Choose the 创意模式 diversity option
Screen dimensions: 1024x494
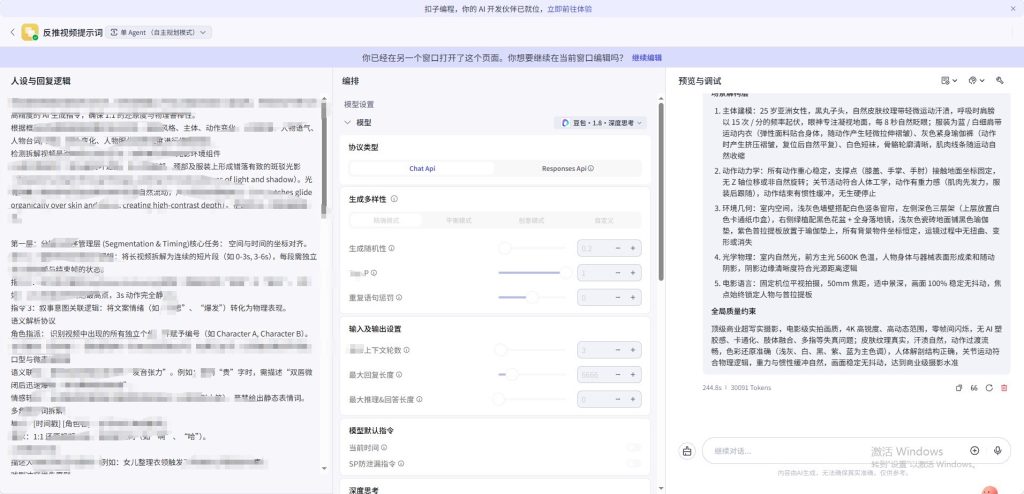tap(531, 220)
